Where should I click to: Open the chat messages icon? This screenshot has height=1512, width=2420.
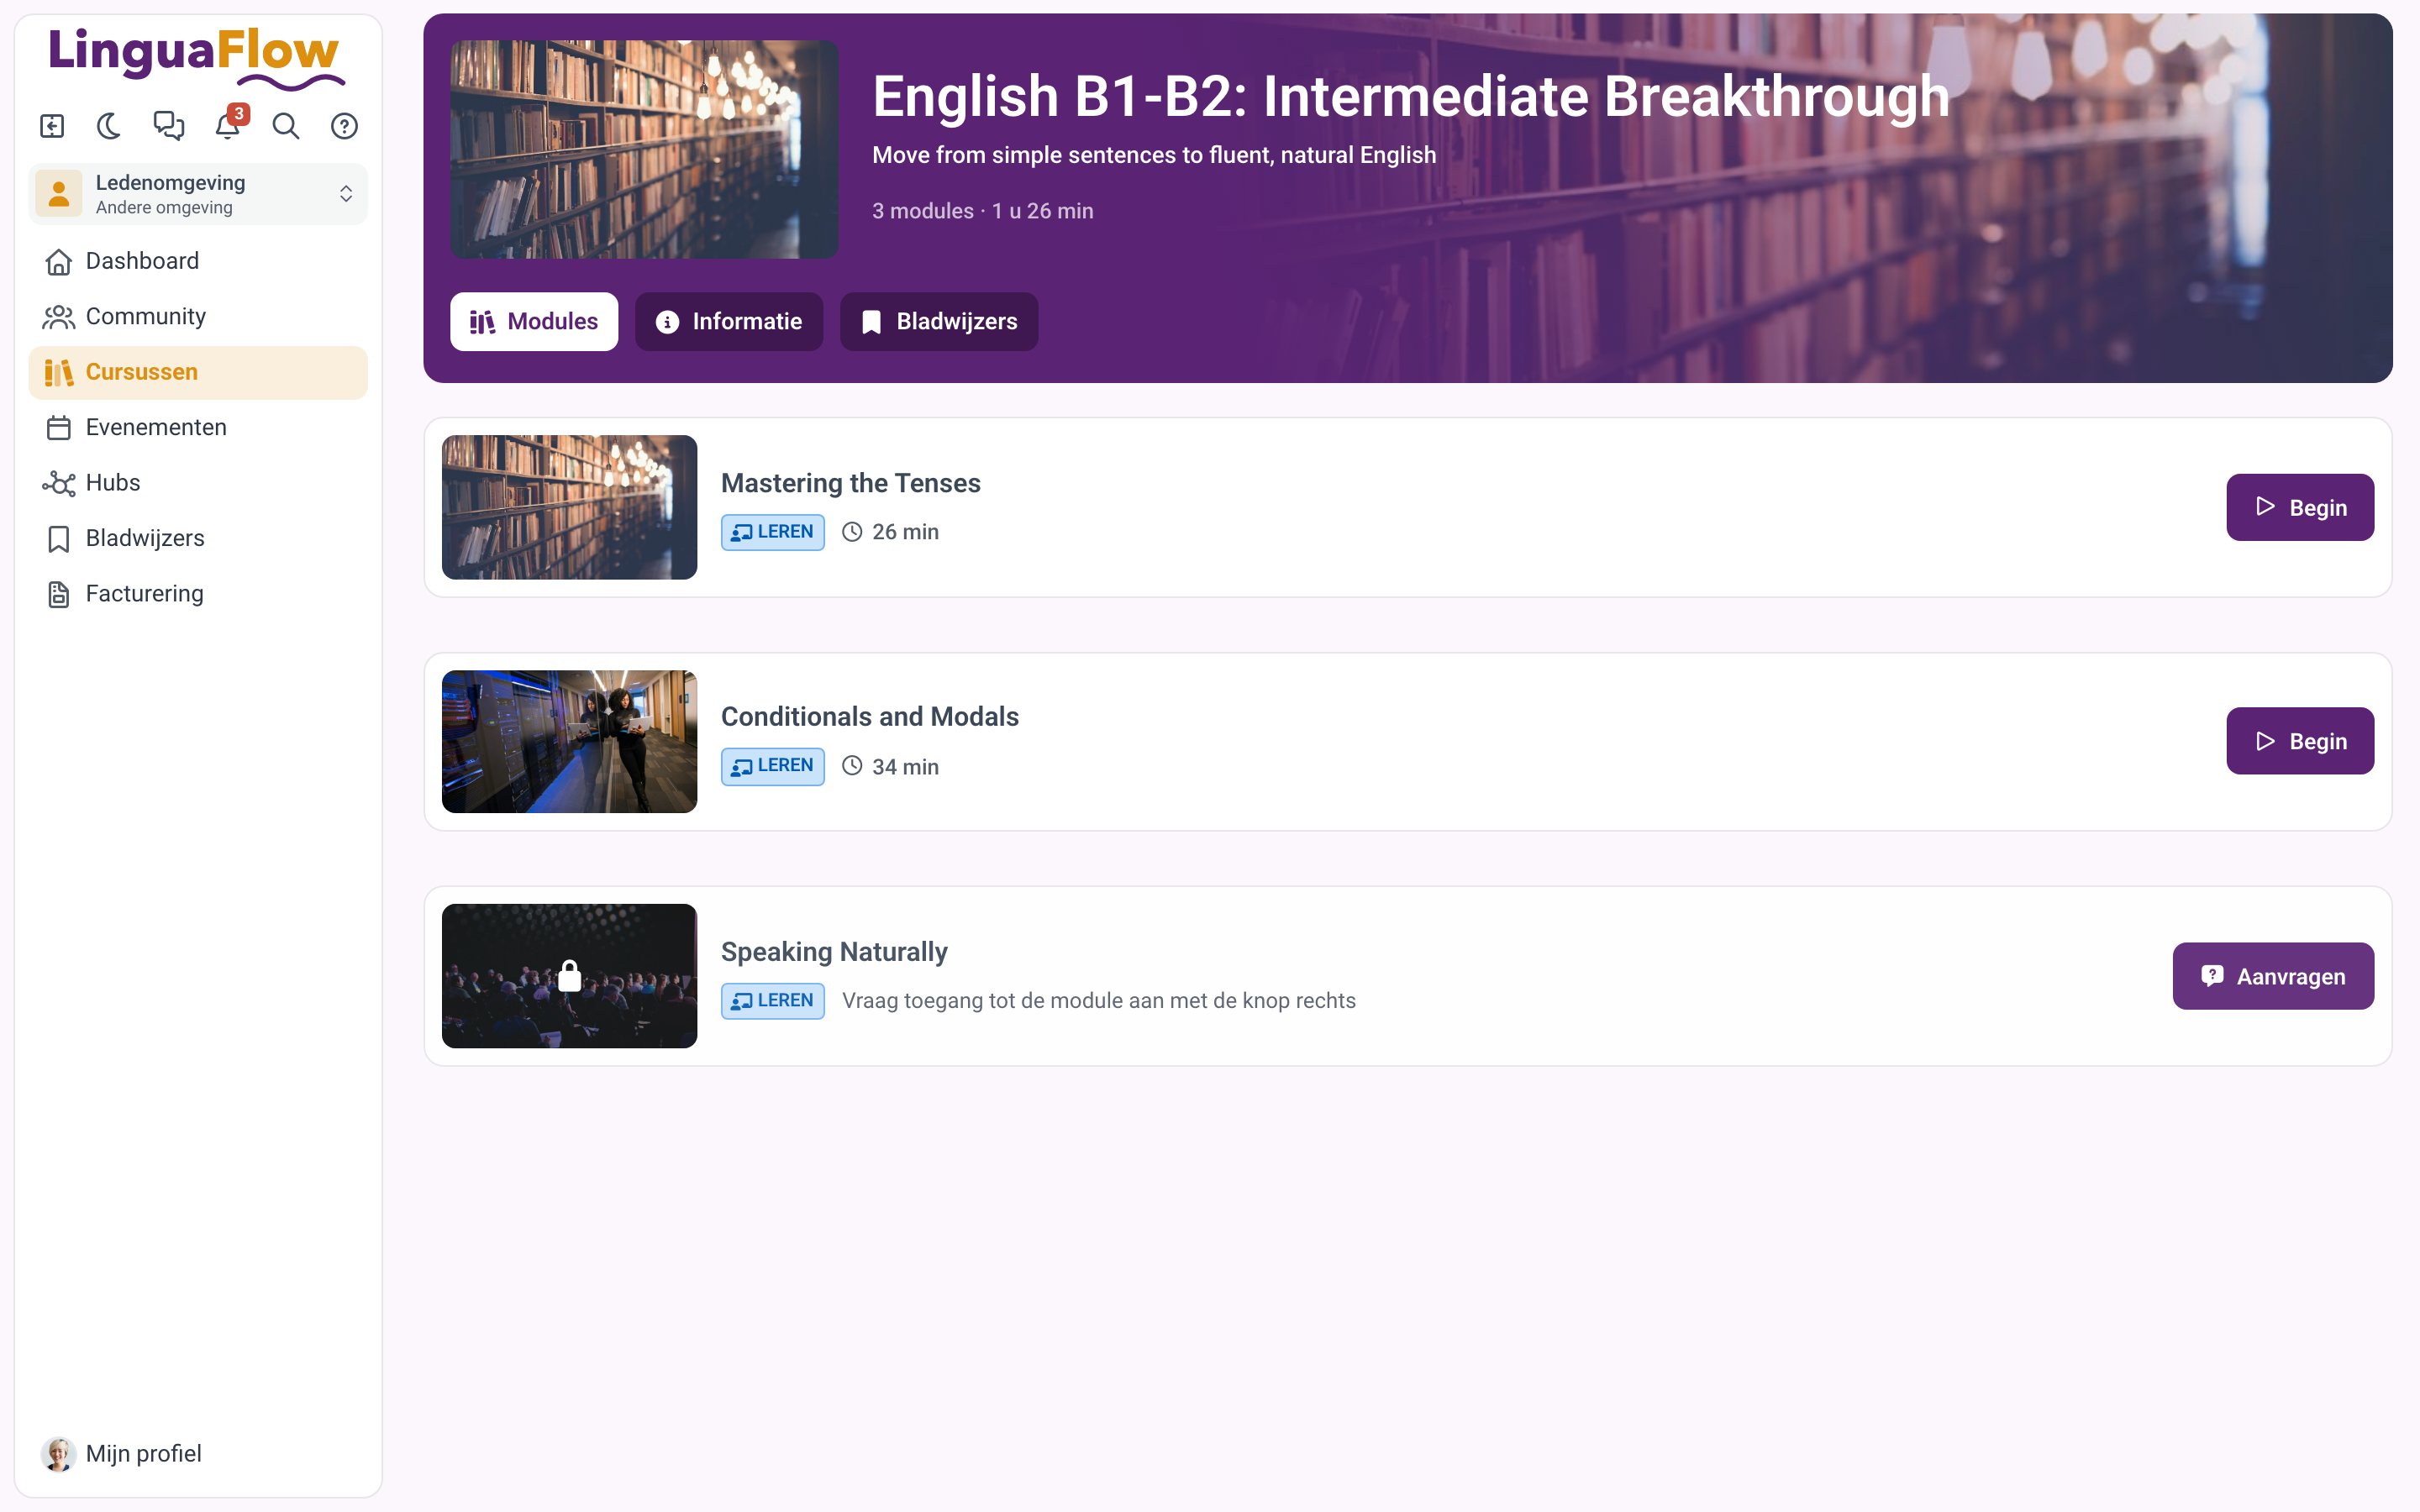(x=168, y=126)
